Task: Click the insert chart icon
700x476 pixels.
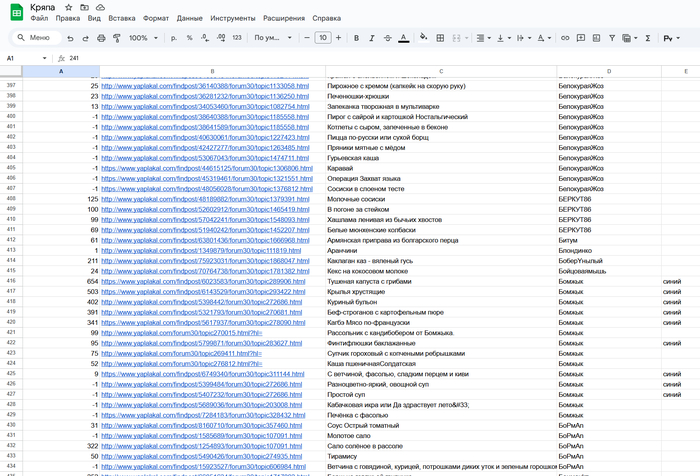Action: (x=598, y=38)
